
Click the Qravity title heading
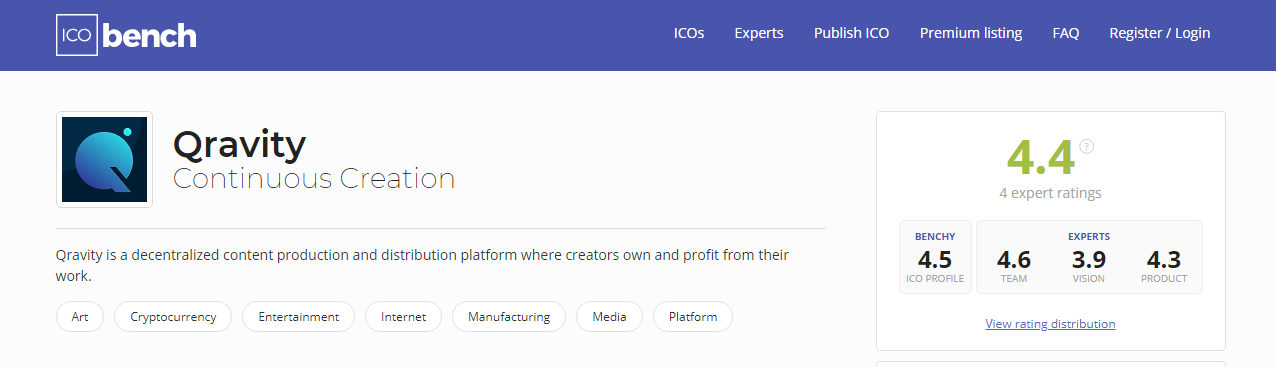coord(239,145)
